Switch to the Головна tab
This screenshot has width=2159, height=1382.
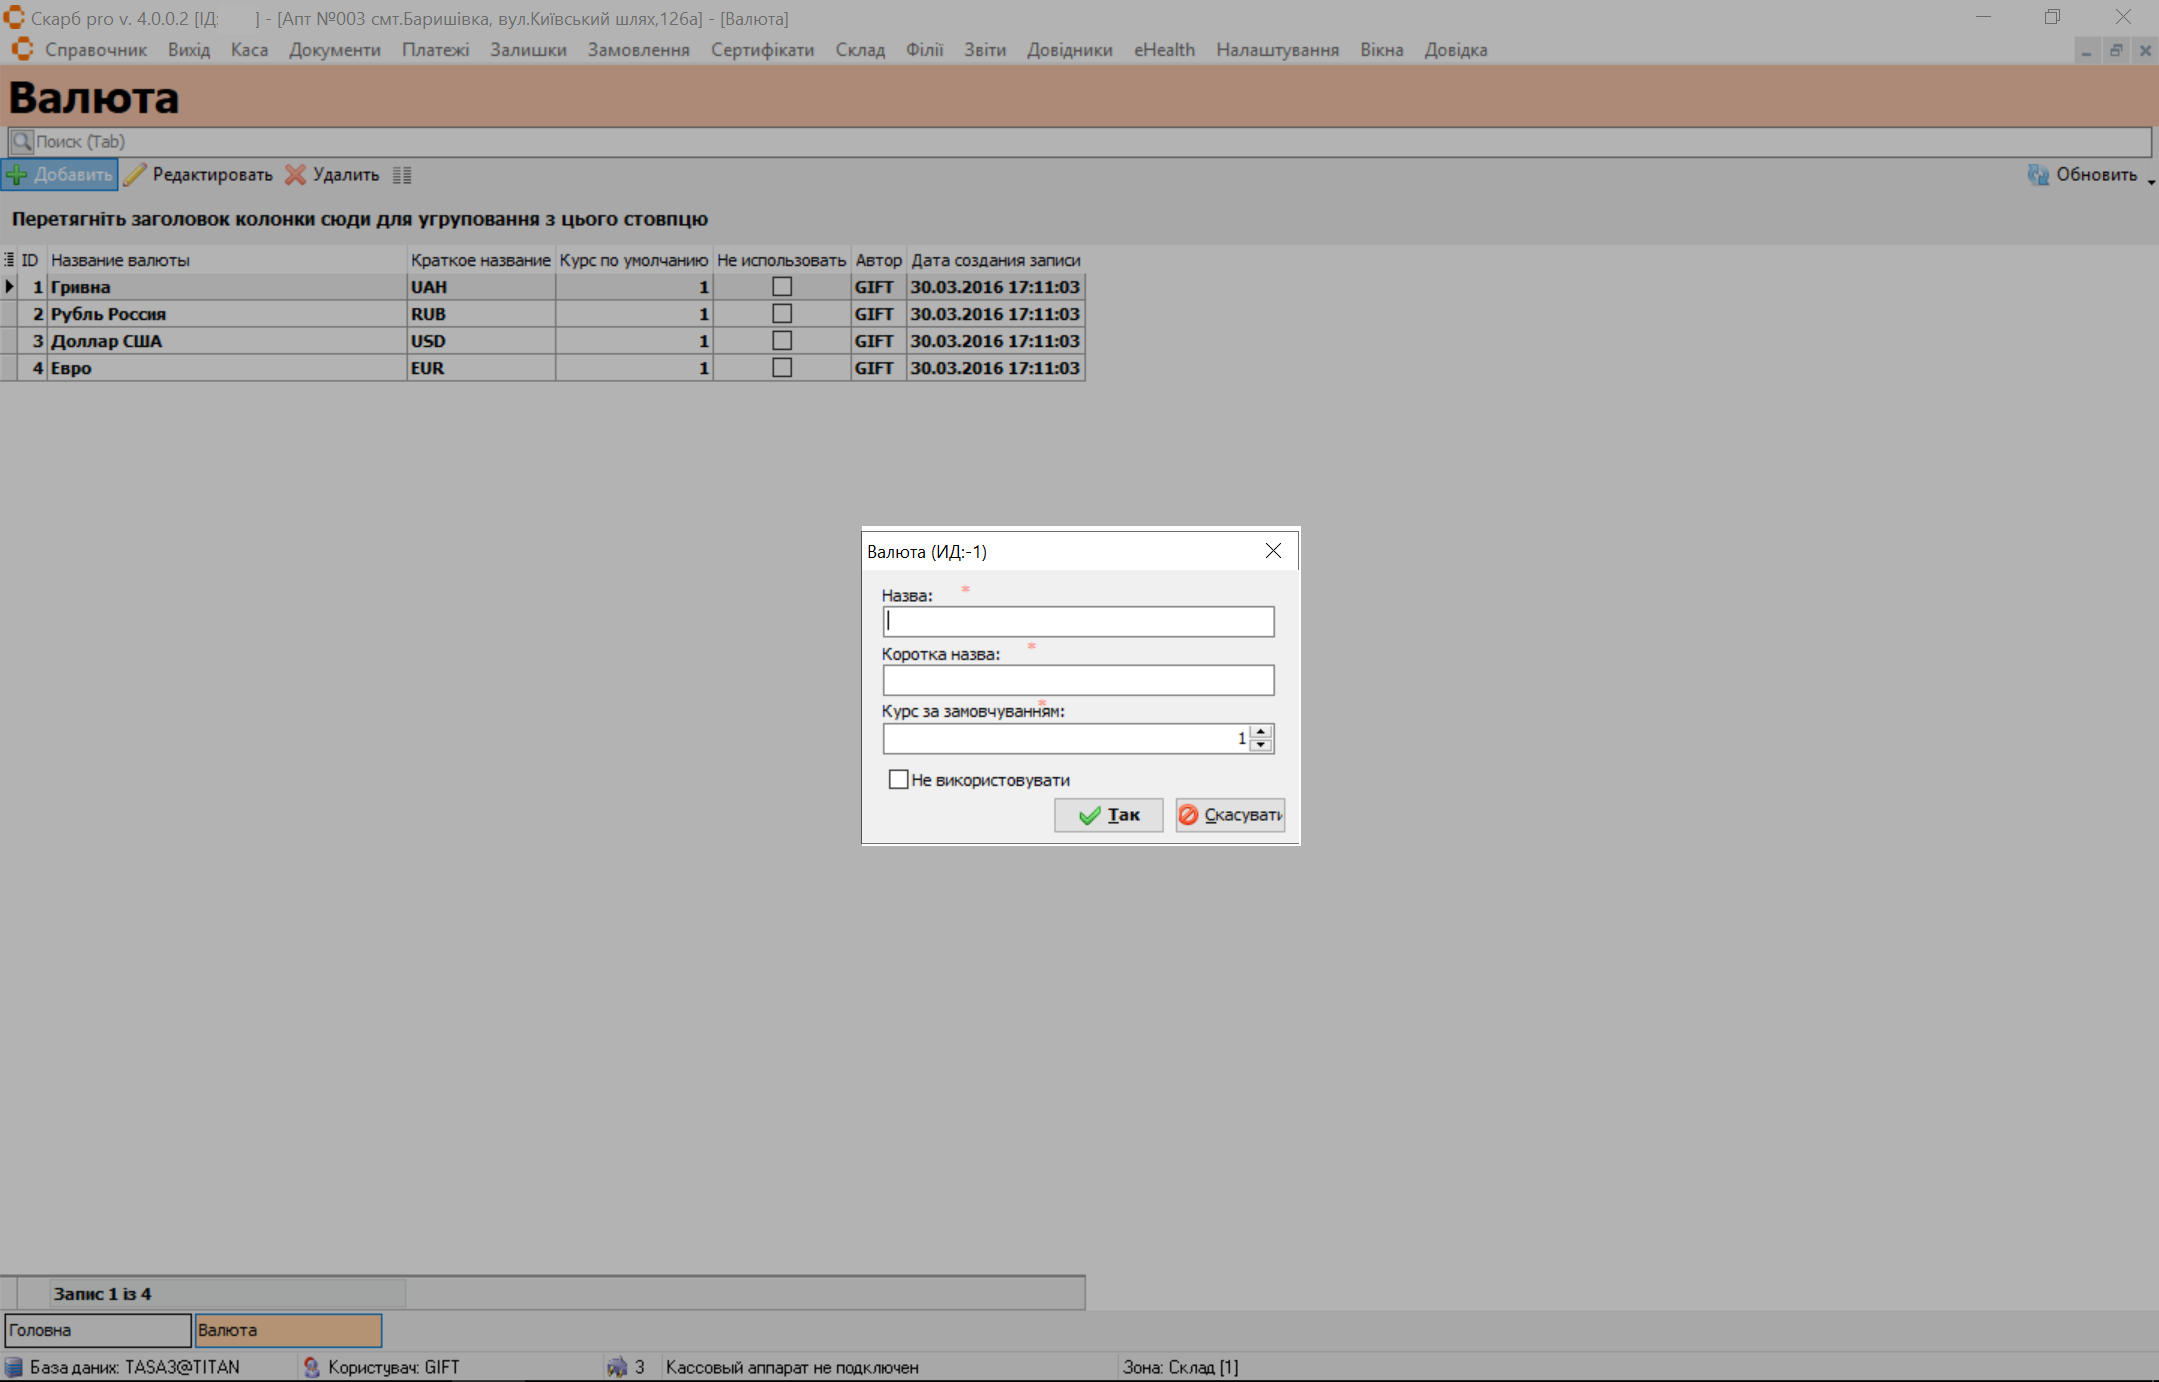pyautogui.click(x=97, y=1330)
